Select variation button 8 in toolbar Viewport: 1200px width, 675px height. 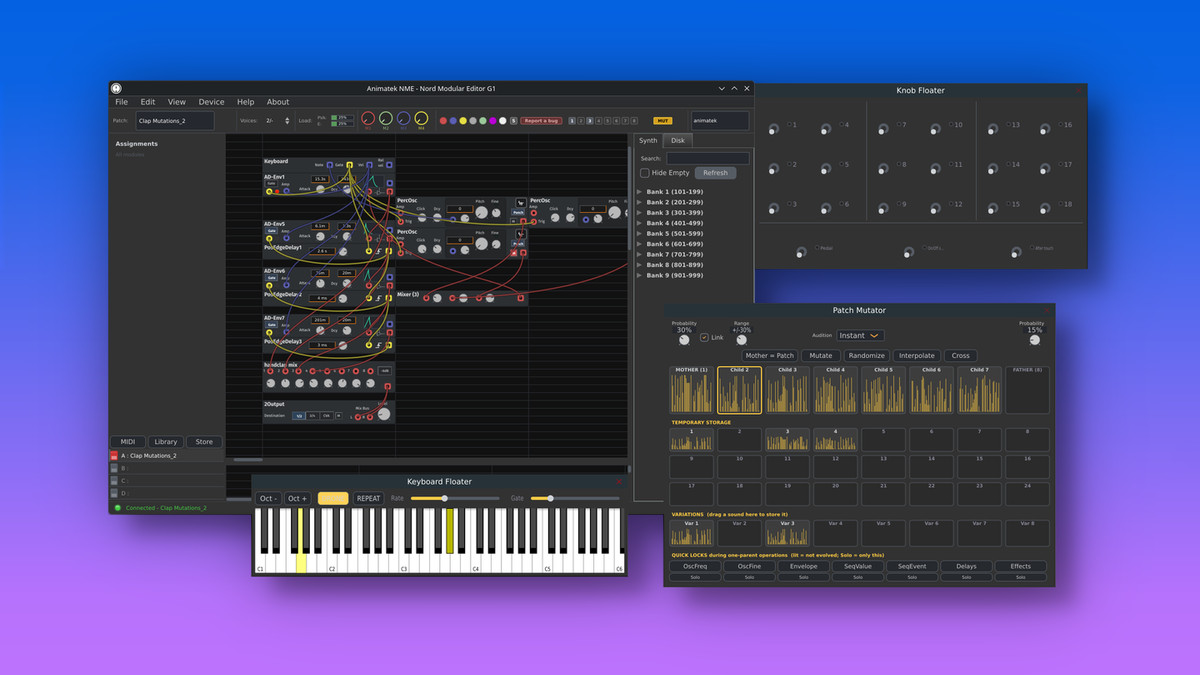(634, 121)
